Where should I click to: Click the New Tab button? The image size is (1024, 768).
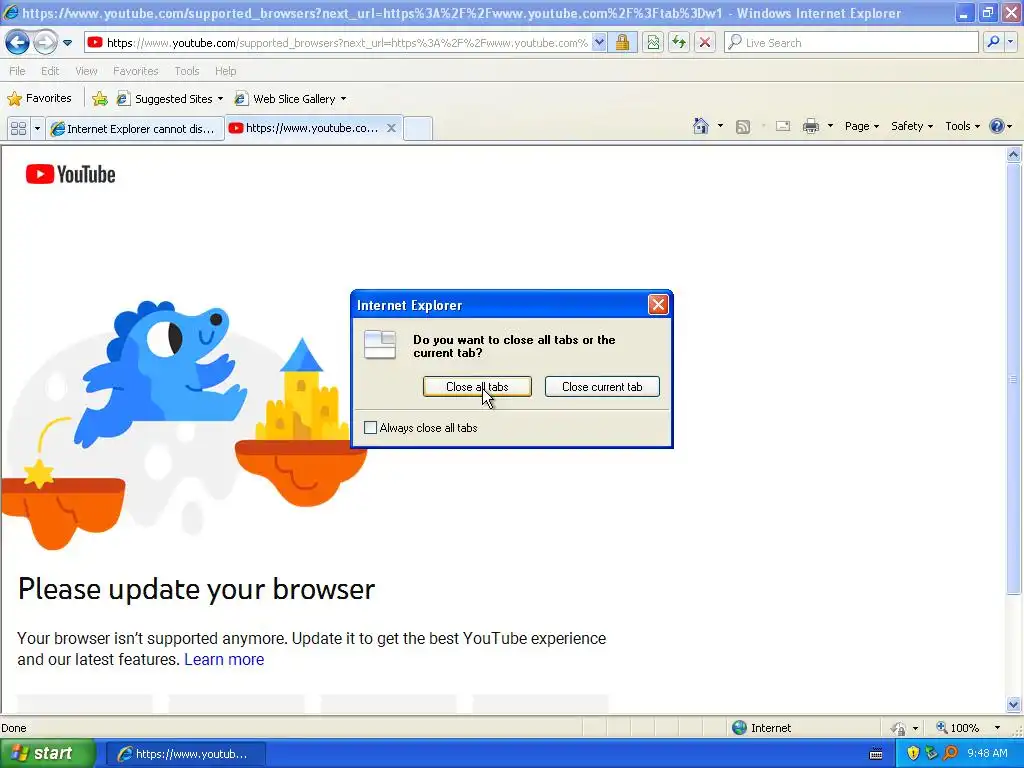coord(418,129)
